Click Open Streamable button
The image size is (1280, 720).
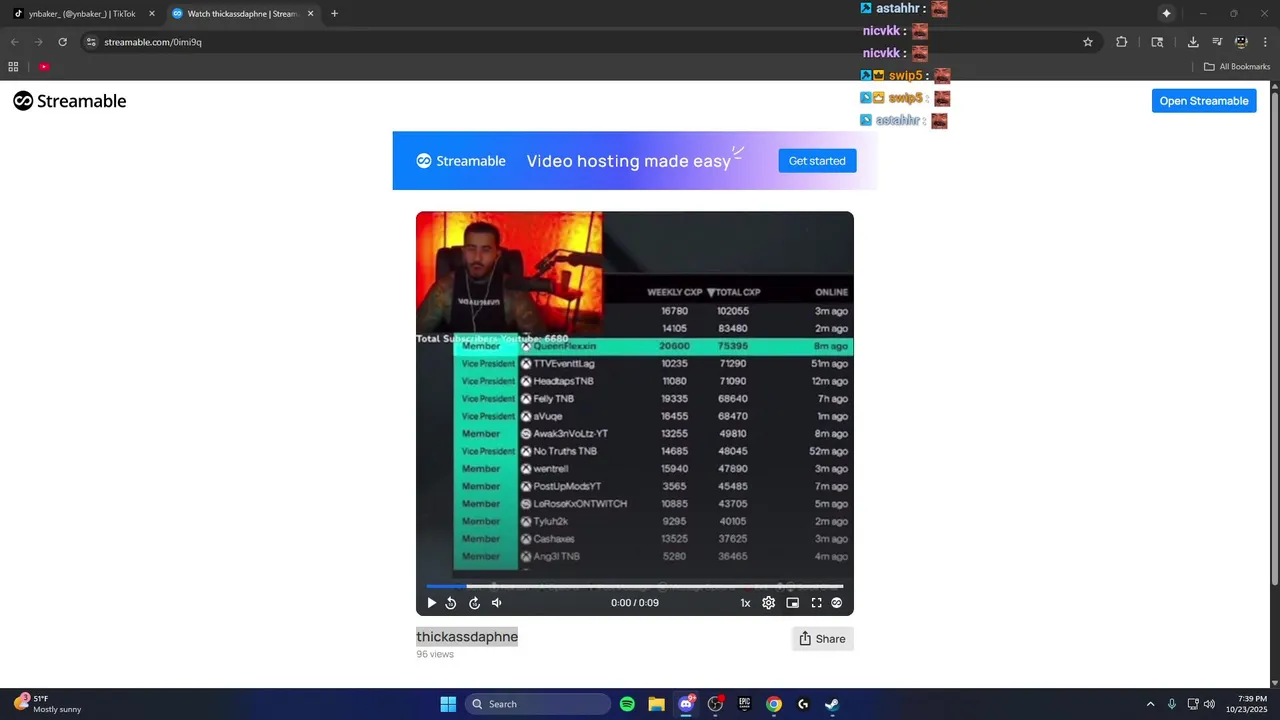1204,101
